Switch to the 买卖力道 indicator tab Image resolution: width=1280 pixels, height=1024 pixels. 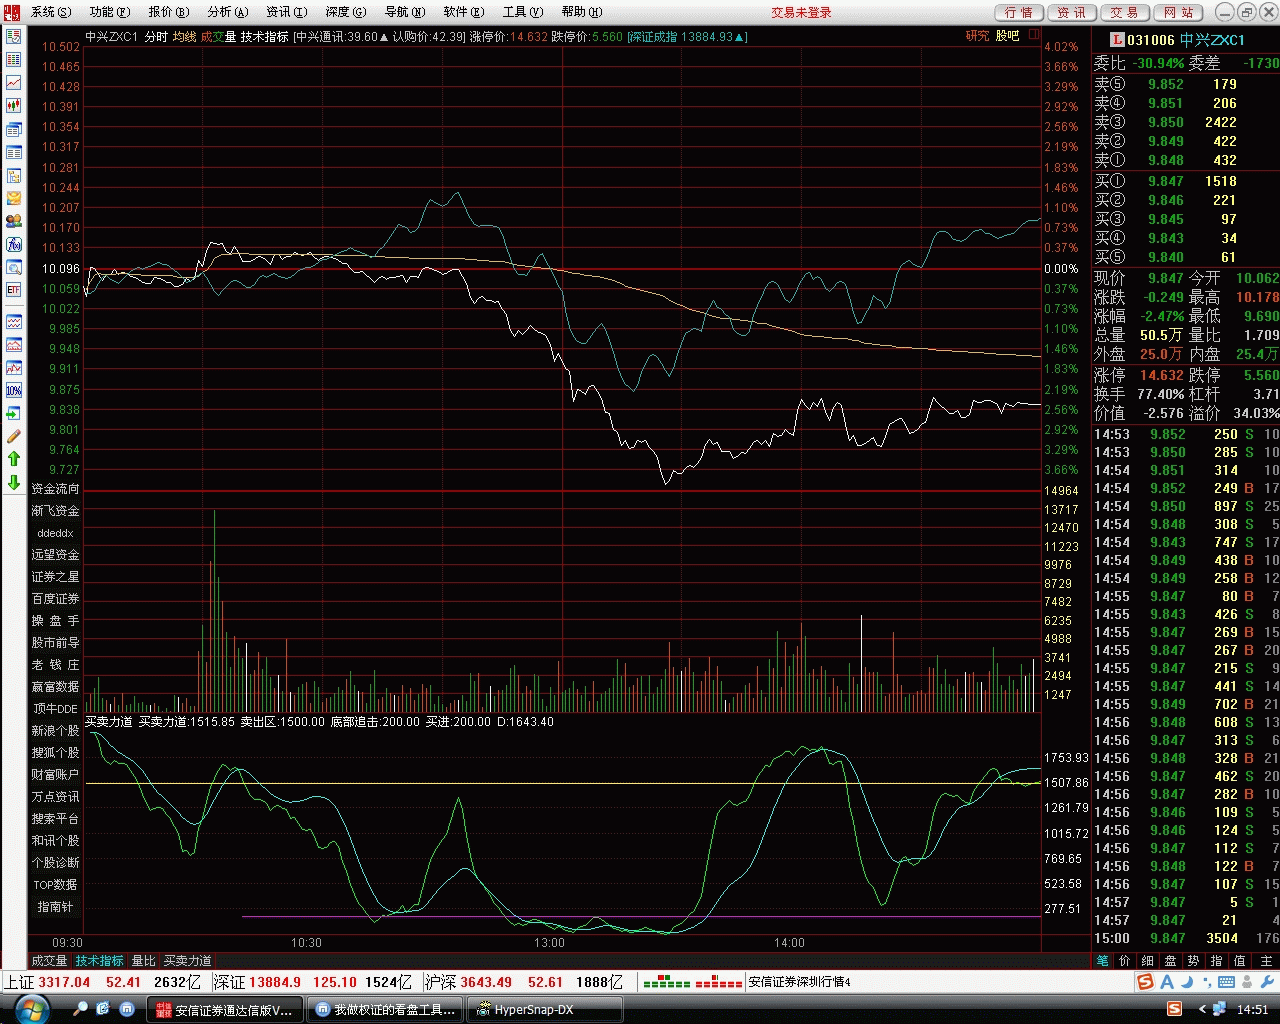(188, 961)
